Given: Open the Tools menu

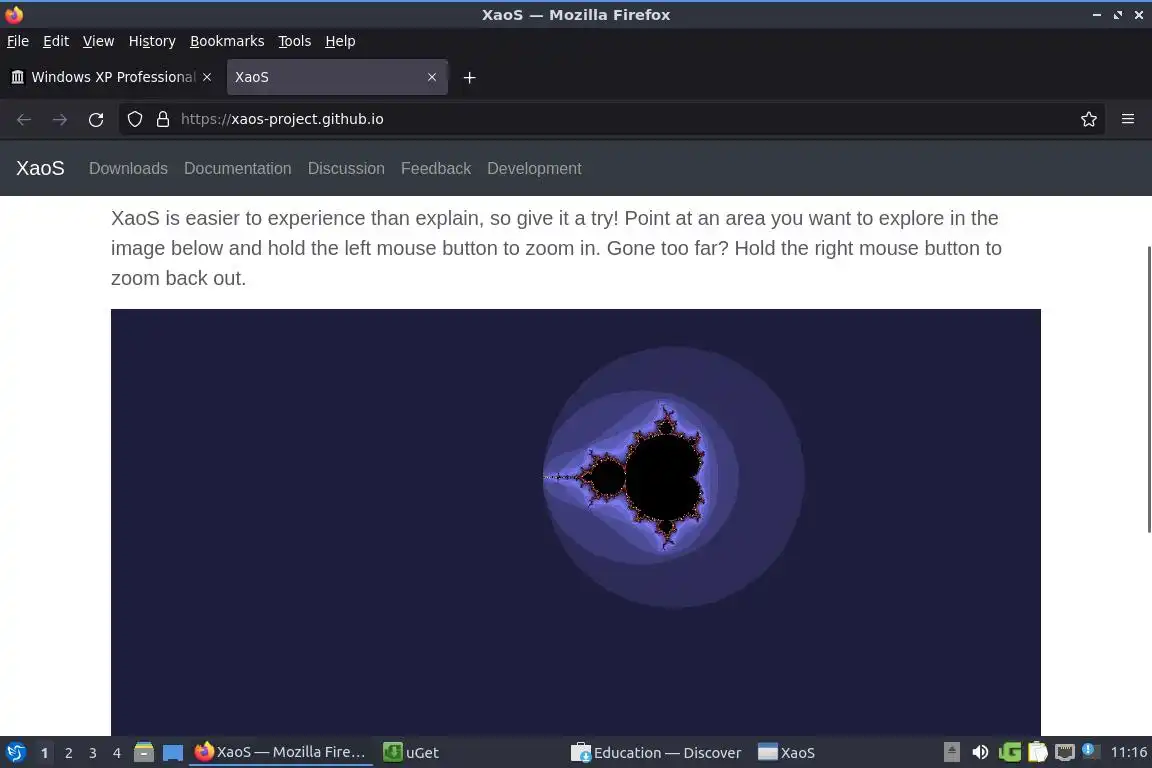Looking at the screenshot, I should (295, 41).
